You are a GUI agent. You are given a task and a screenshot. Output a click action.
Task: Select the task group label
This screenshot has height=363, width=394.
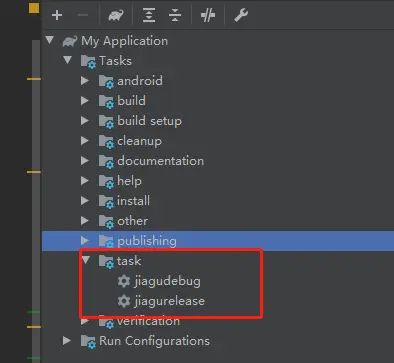[x=129, y=261]
